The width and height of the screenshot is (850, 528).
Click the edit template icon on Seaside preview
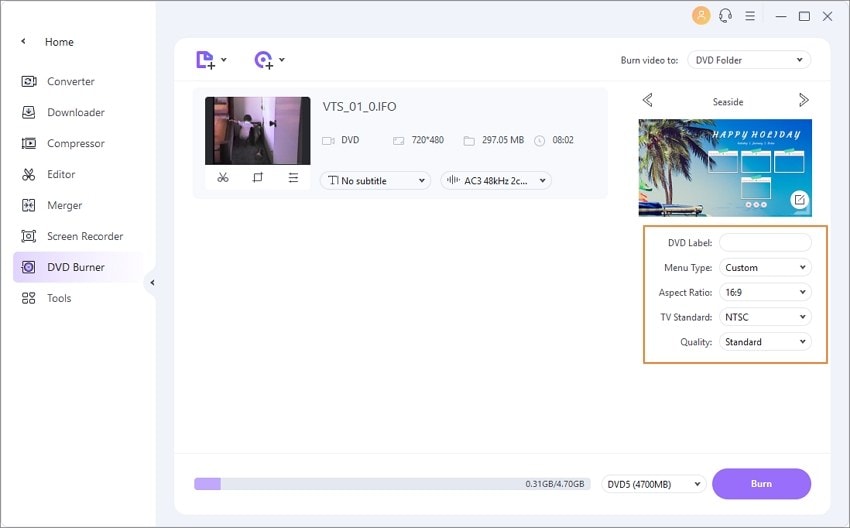pyautogui.click(x=799, y=199)
